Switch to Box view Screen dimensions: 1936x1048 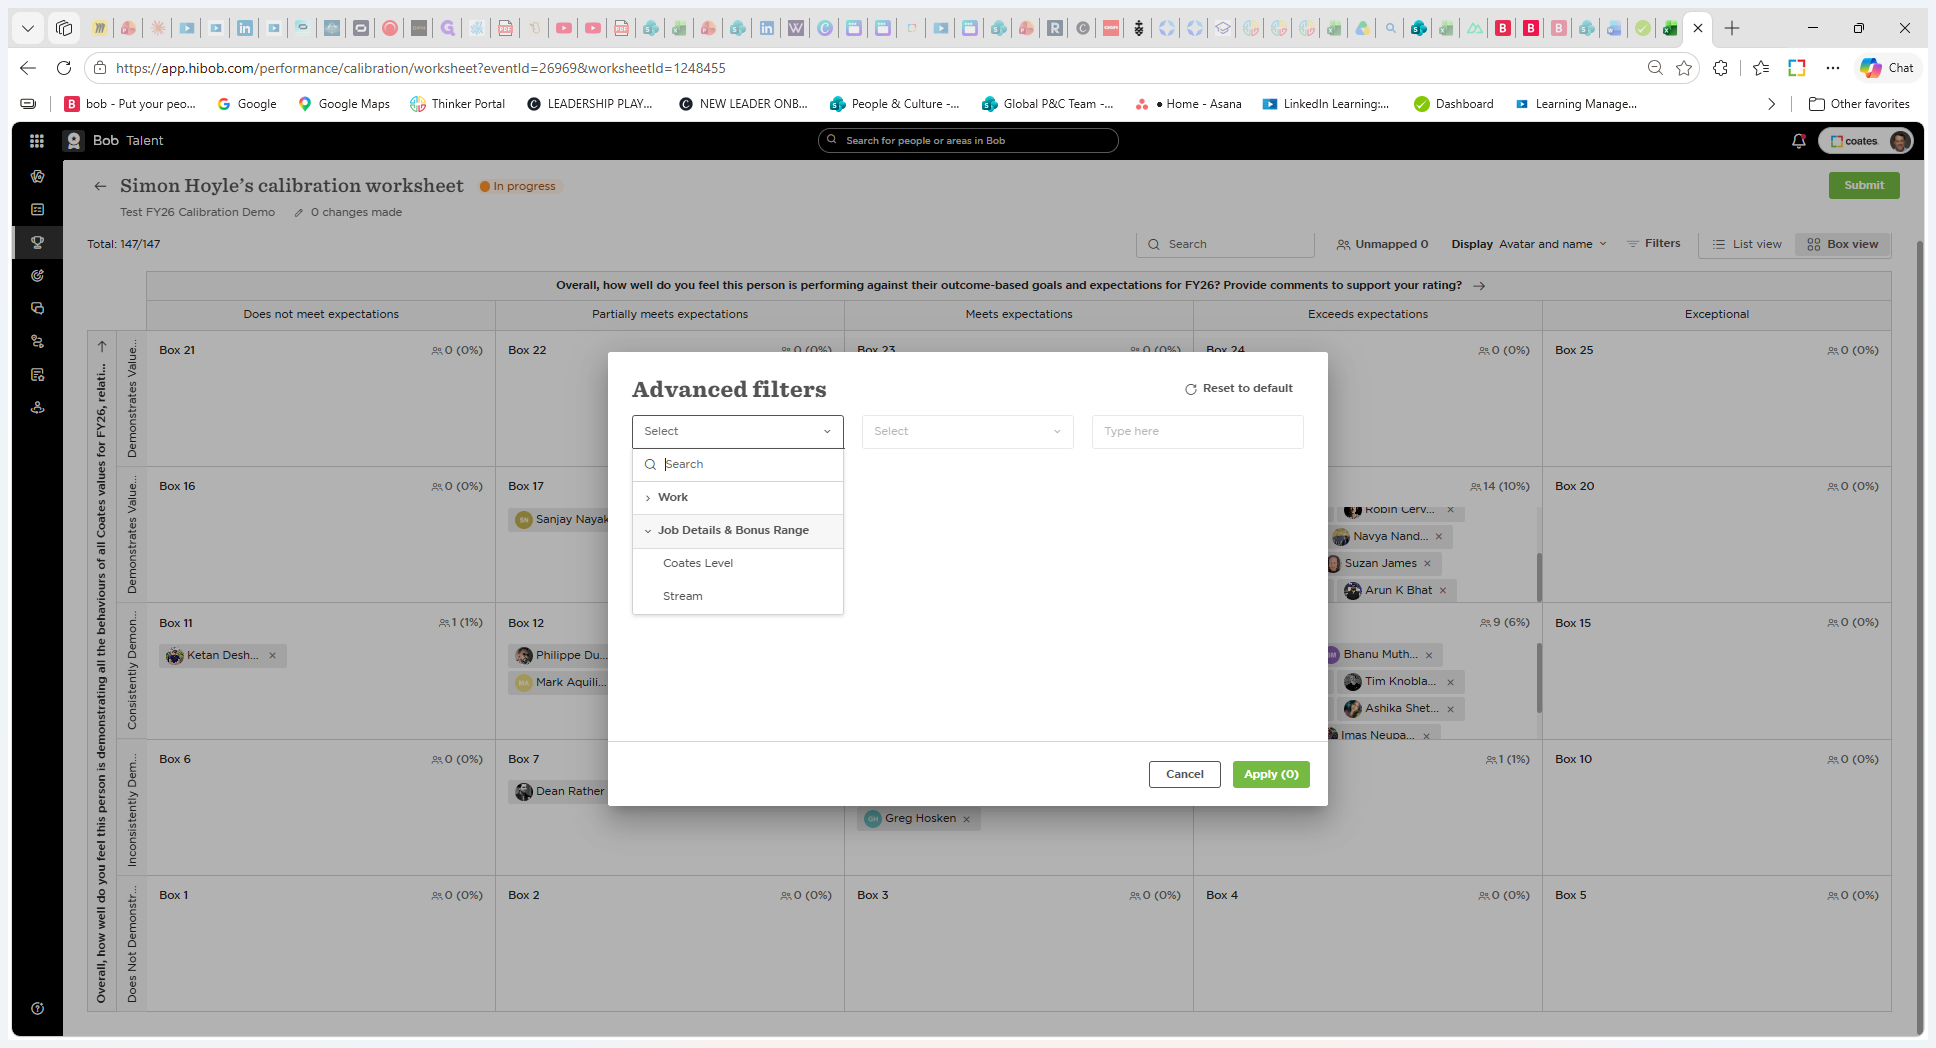(x=1842, y=244)
